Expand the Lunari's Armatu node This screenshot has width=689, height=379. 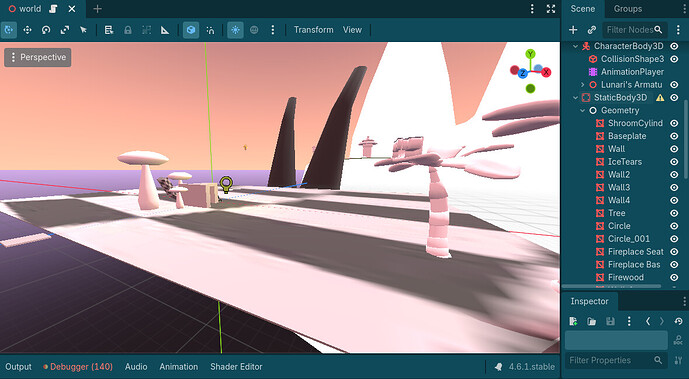tap(583, 84)
